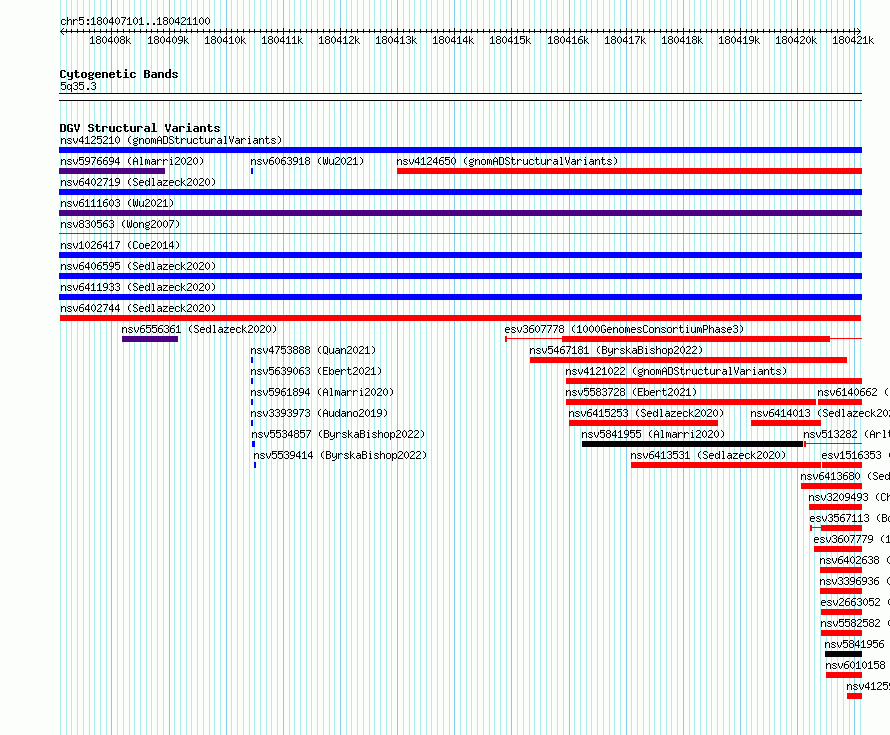Screen dimensions: 890x735
Task: Click the 180418k ruler tick label
Action: click(682, 41)
